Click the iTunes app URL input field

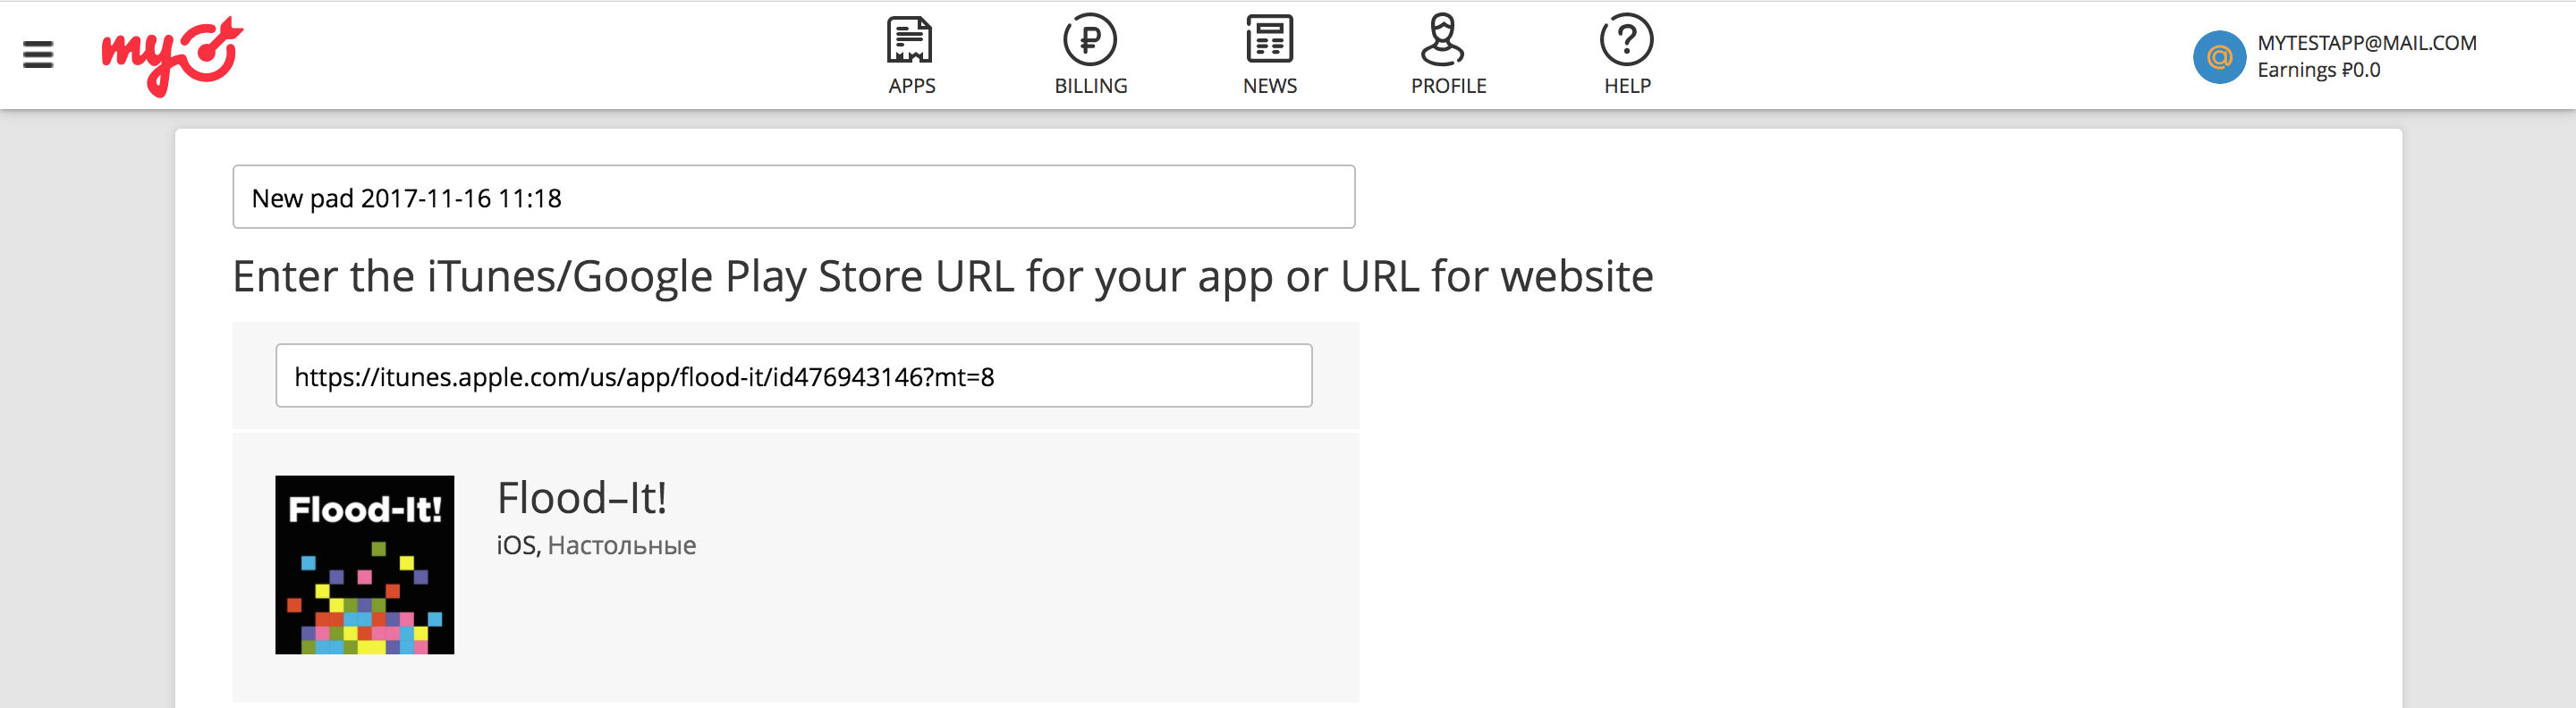click(x=793, y=376)
